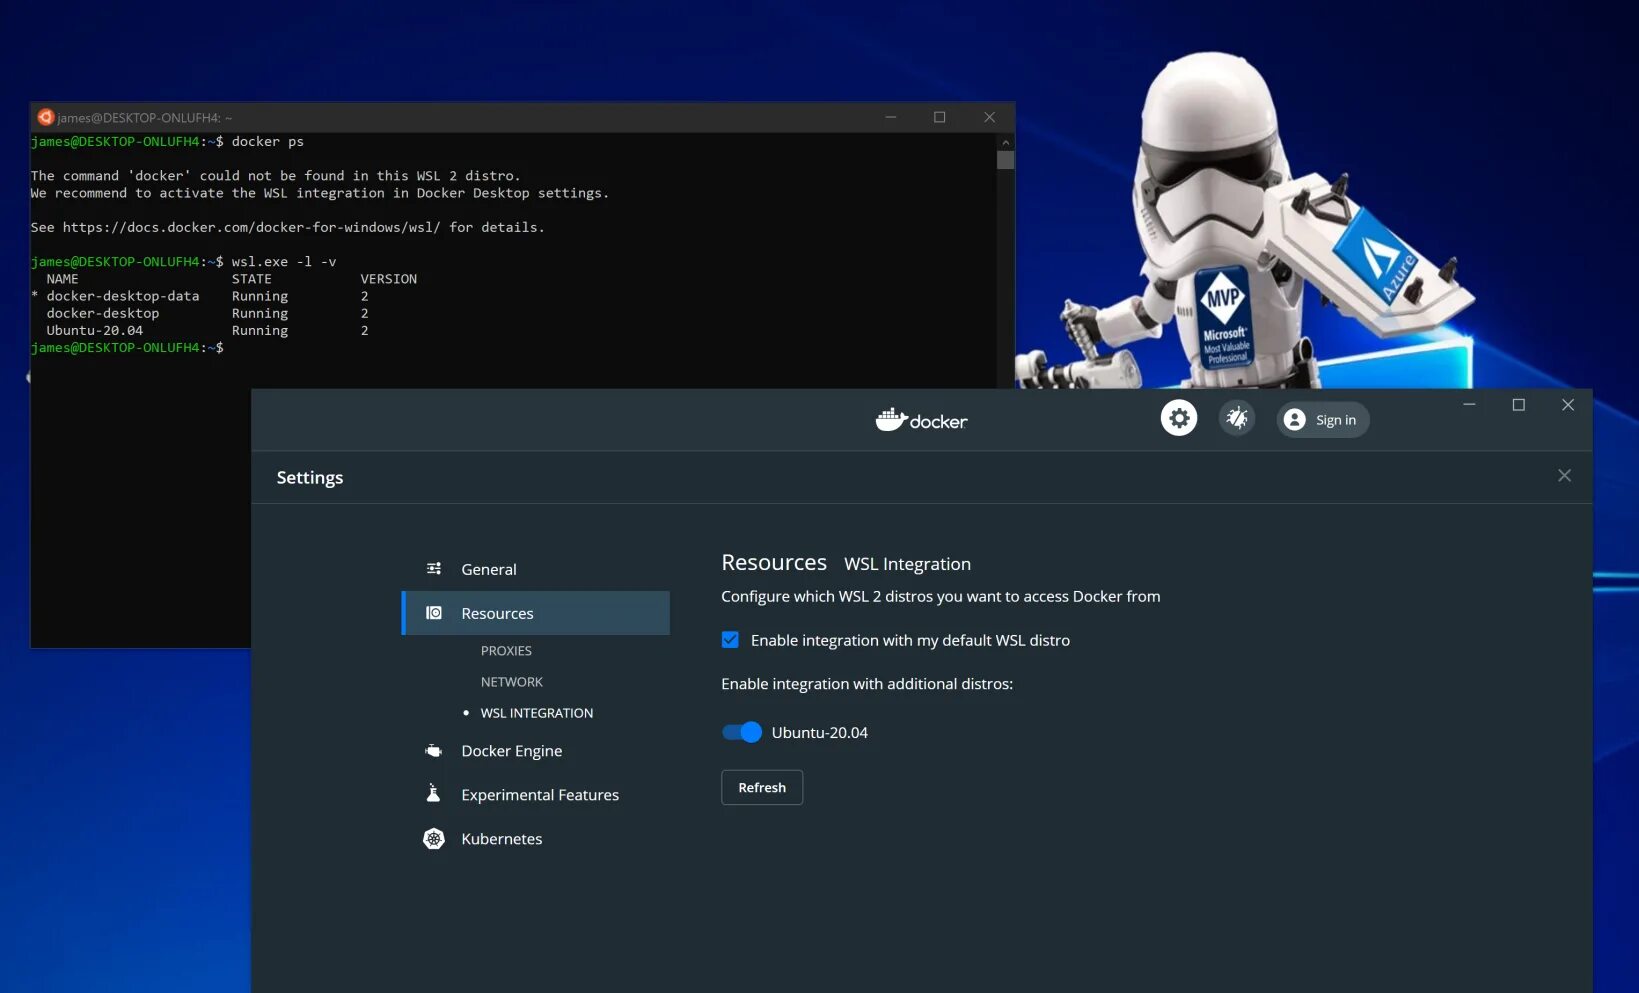Select WSL Integration sub-section
Screen dimensions: 1639x993
tap(537, 713)
